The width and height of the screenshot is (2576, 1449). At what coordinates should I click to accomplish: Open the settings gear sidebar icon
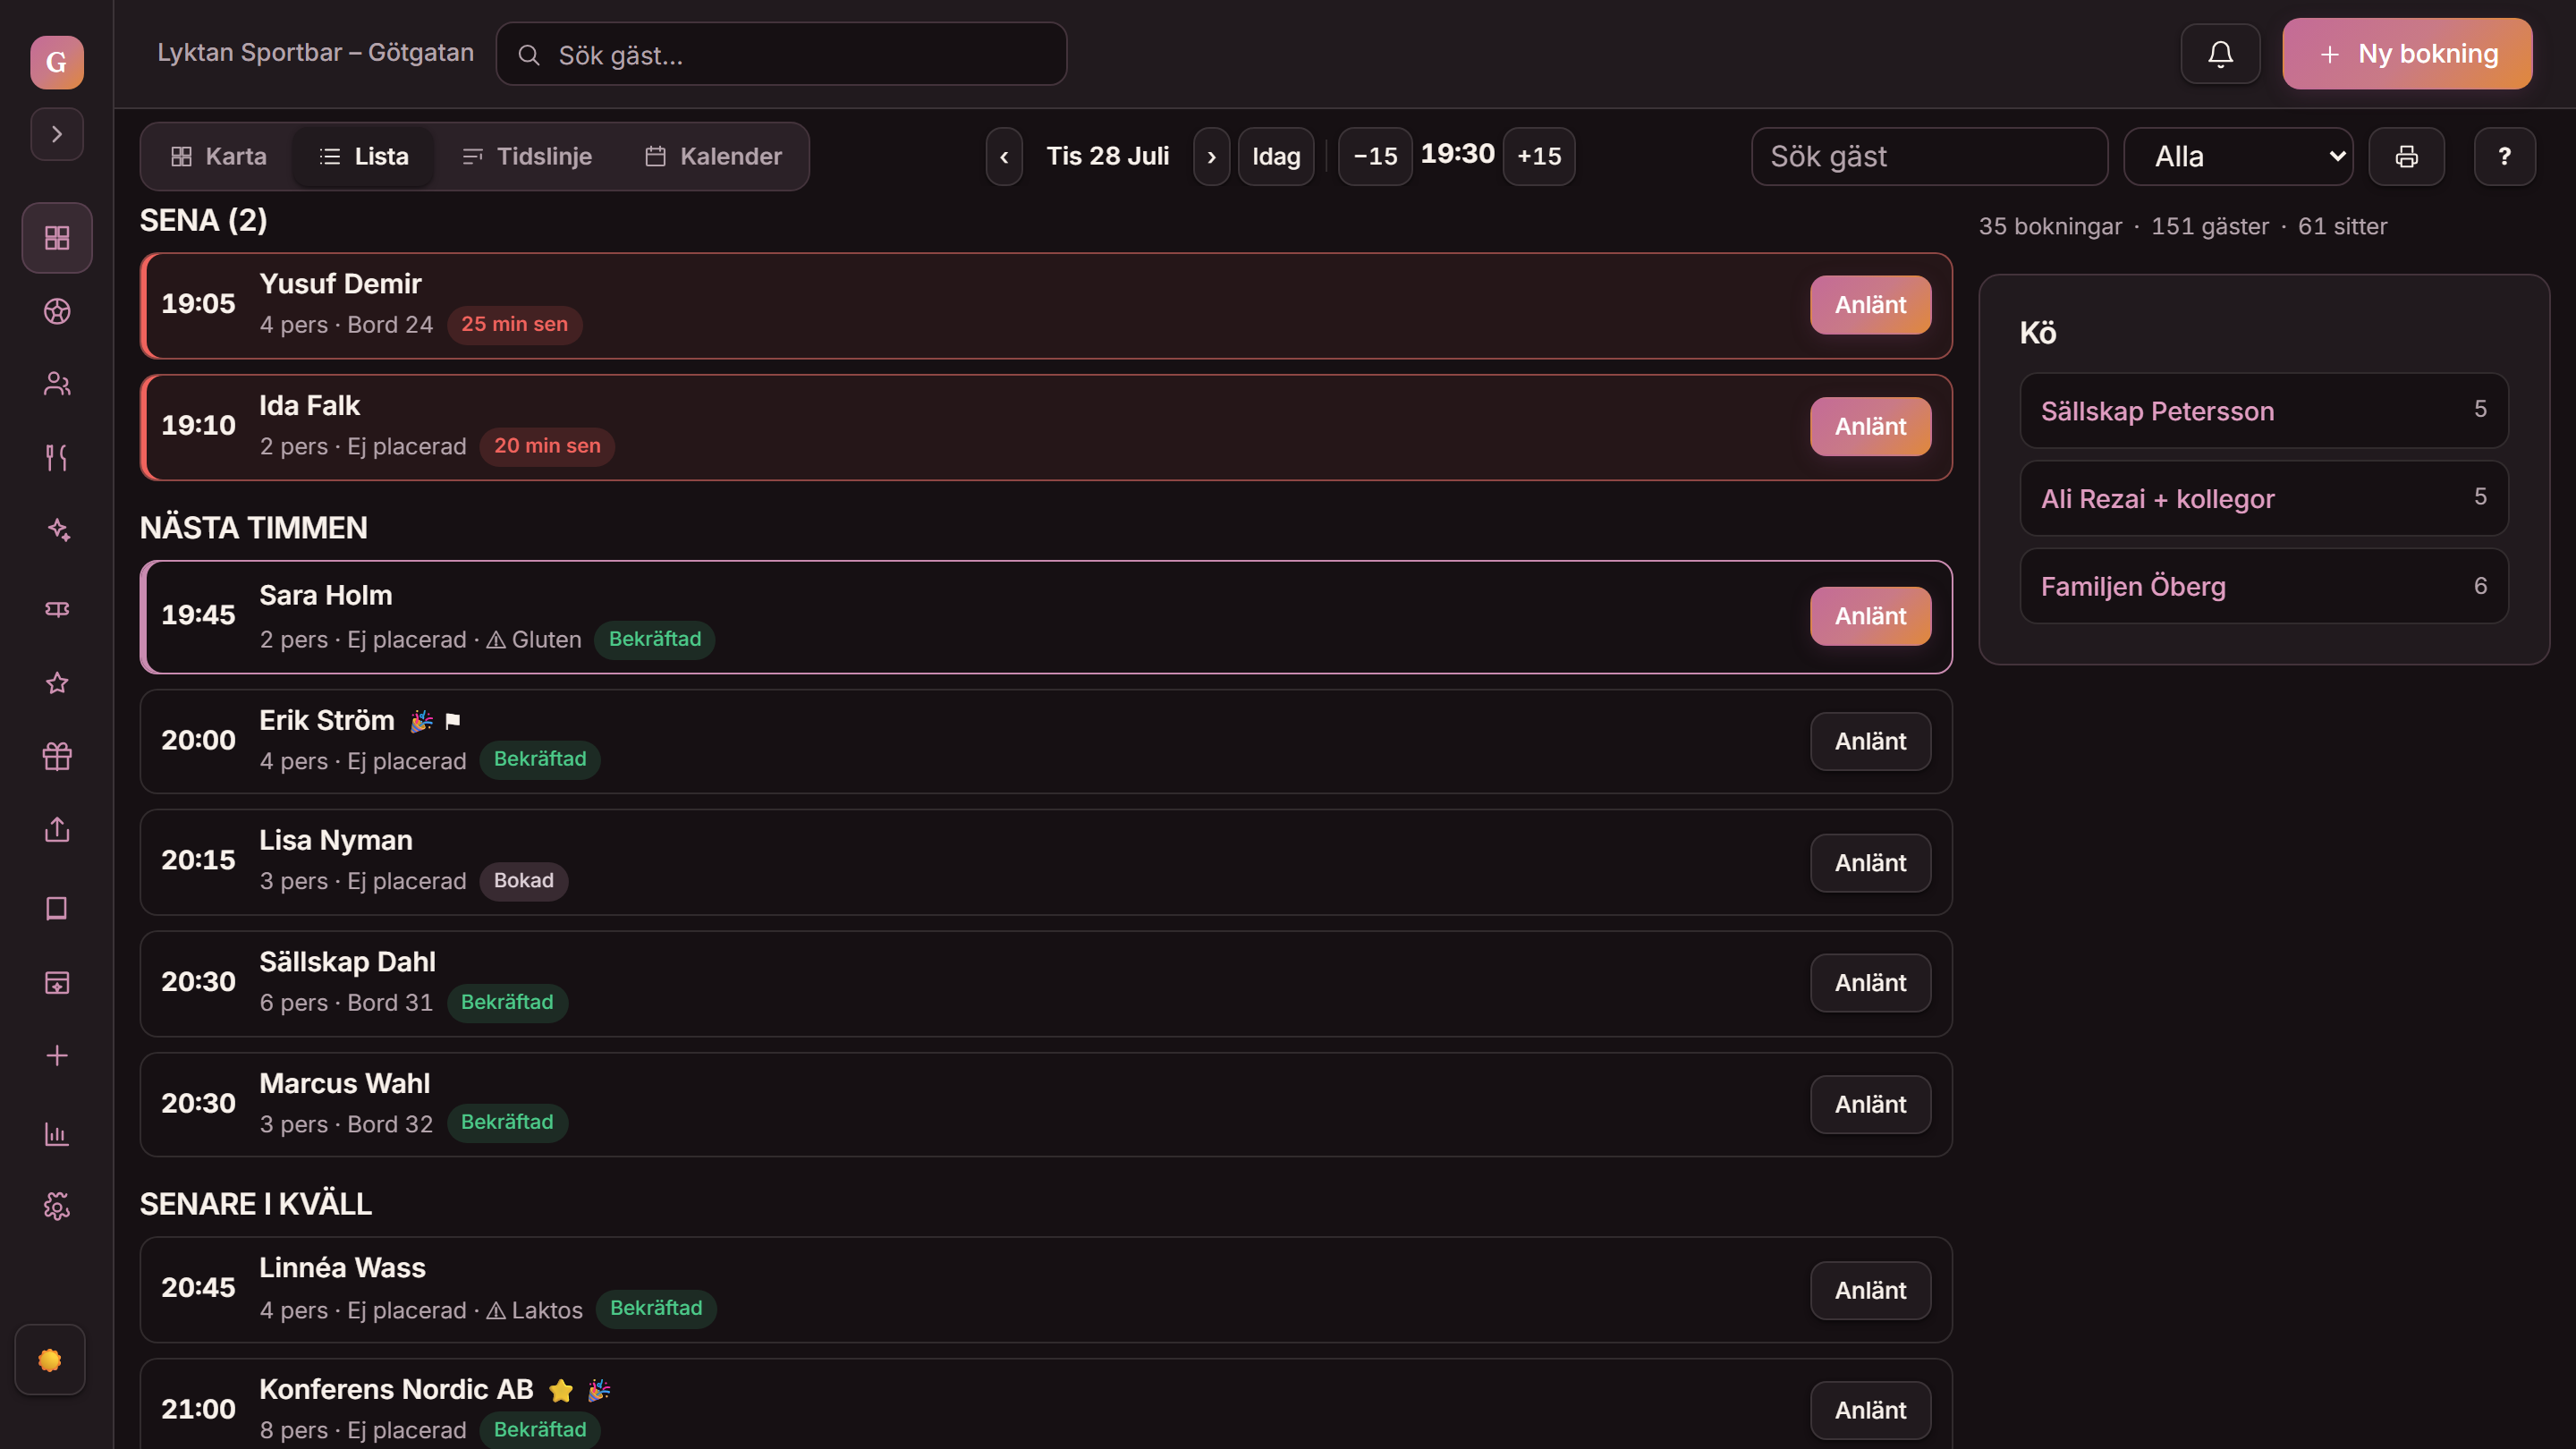pos(57,1207)
